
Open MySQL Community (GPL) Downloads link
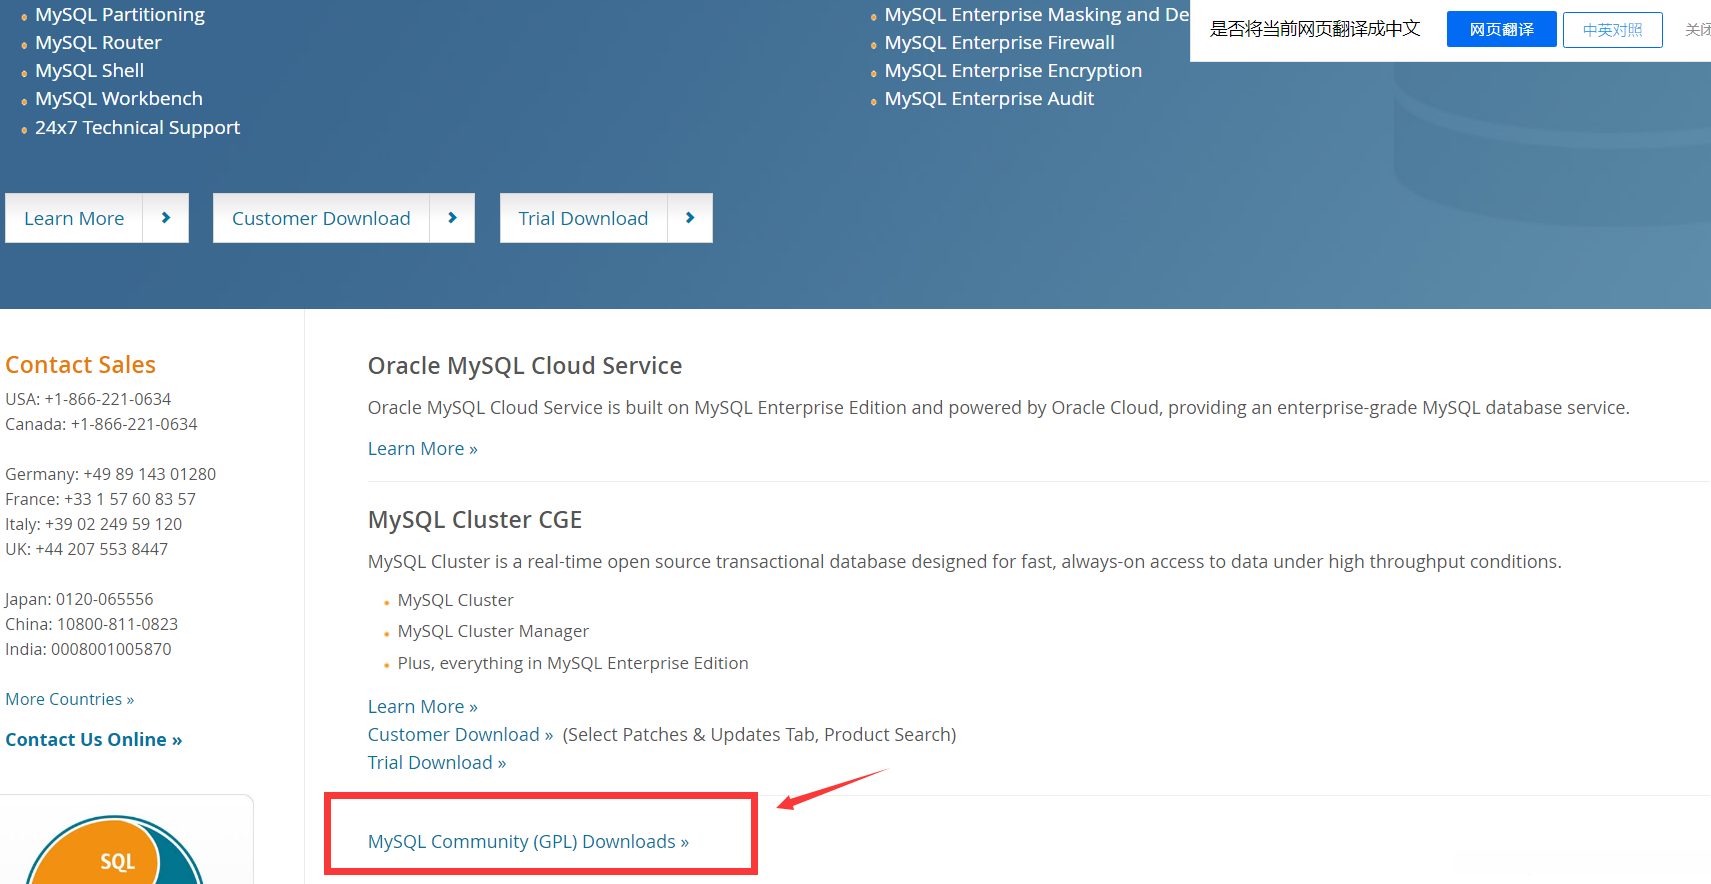click(x=528, y=842)
